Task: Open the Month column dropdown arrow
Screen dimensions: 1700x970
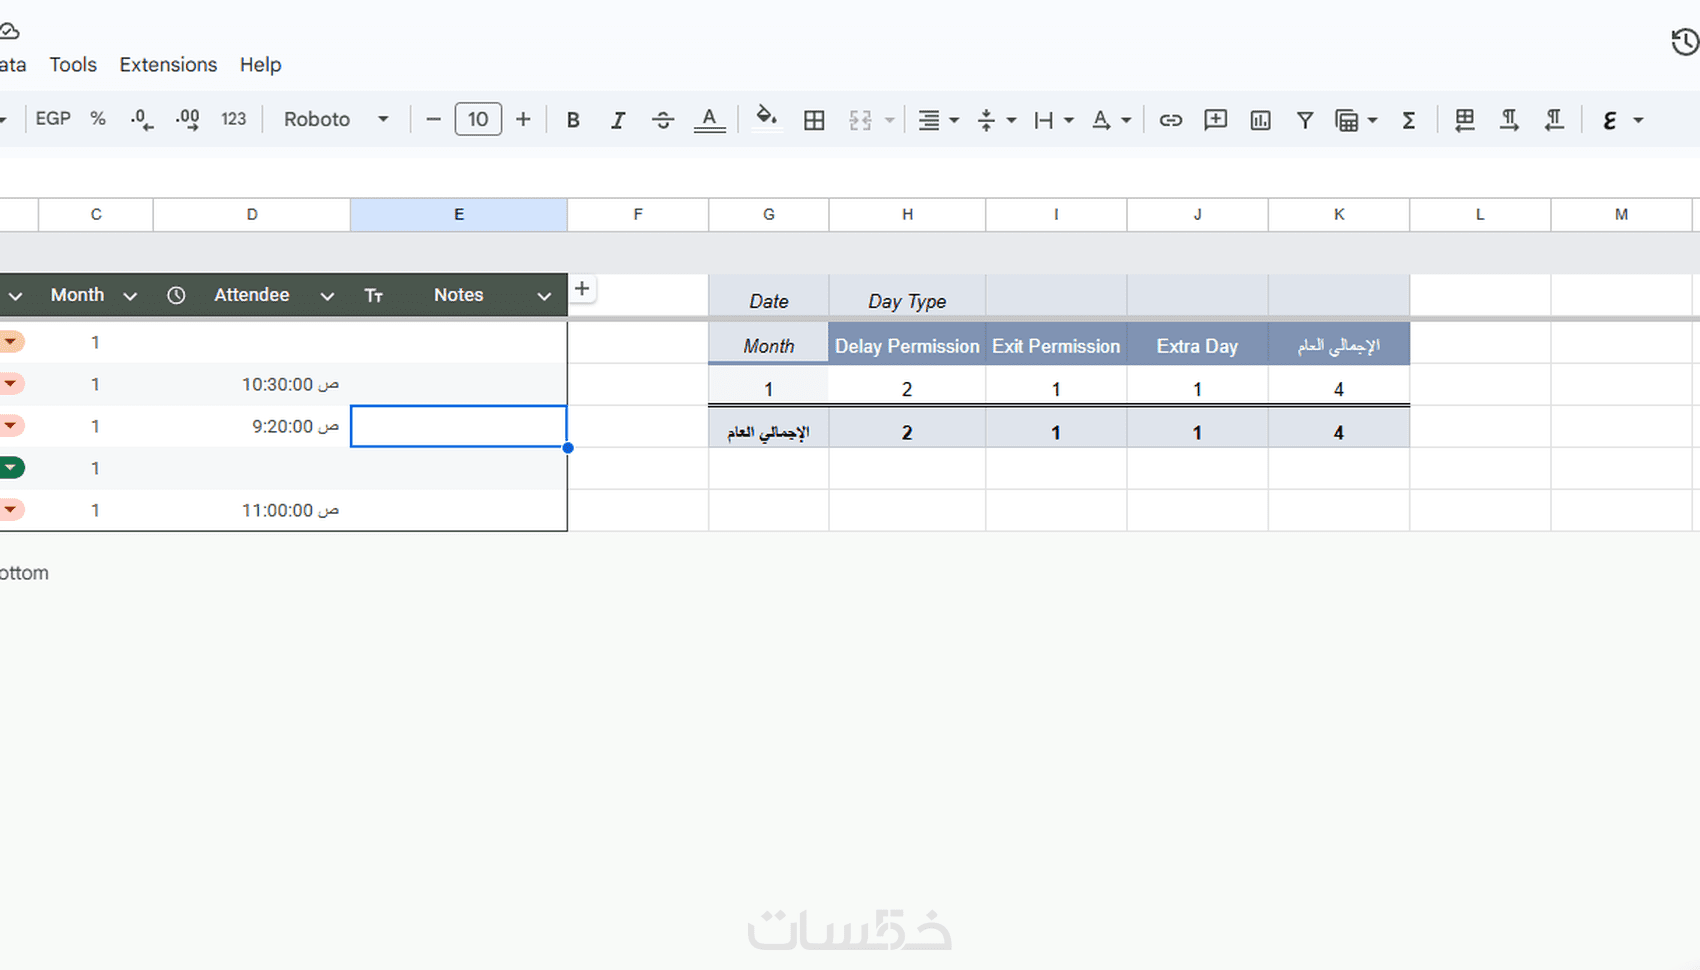Action: [x=130, y=296]
